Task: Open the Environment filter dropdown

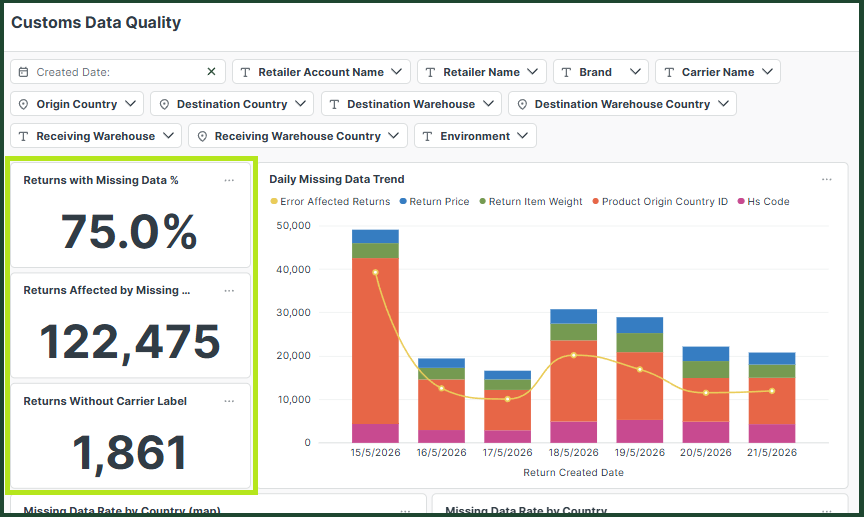Action: click(x=475, y=136)
